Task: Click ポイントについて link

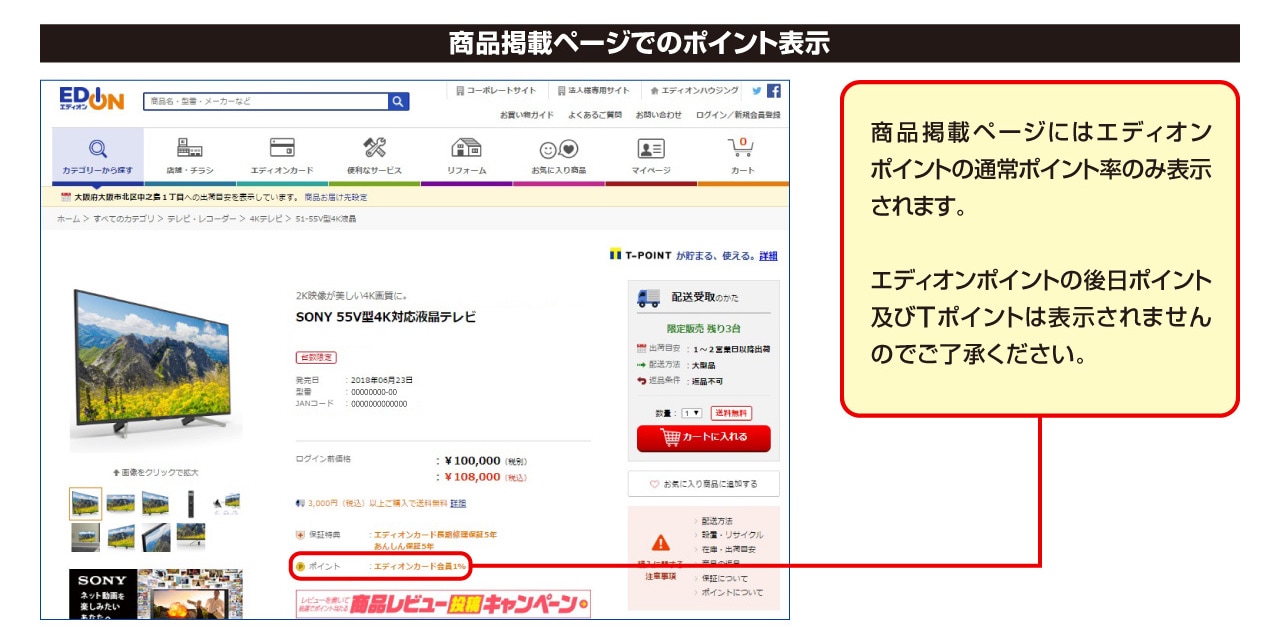Action: (x=732, y=593)
